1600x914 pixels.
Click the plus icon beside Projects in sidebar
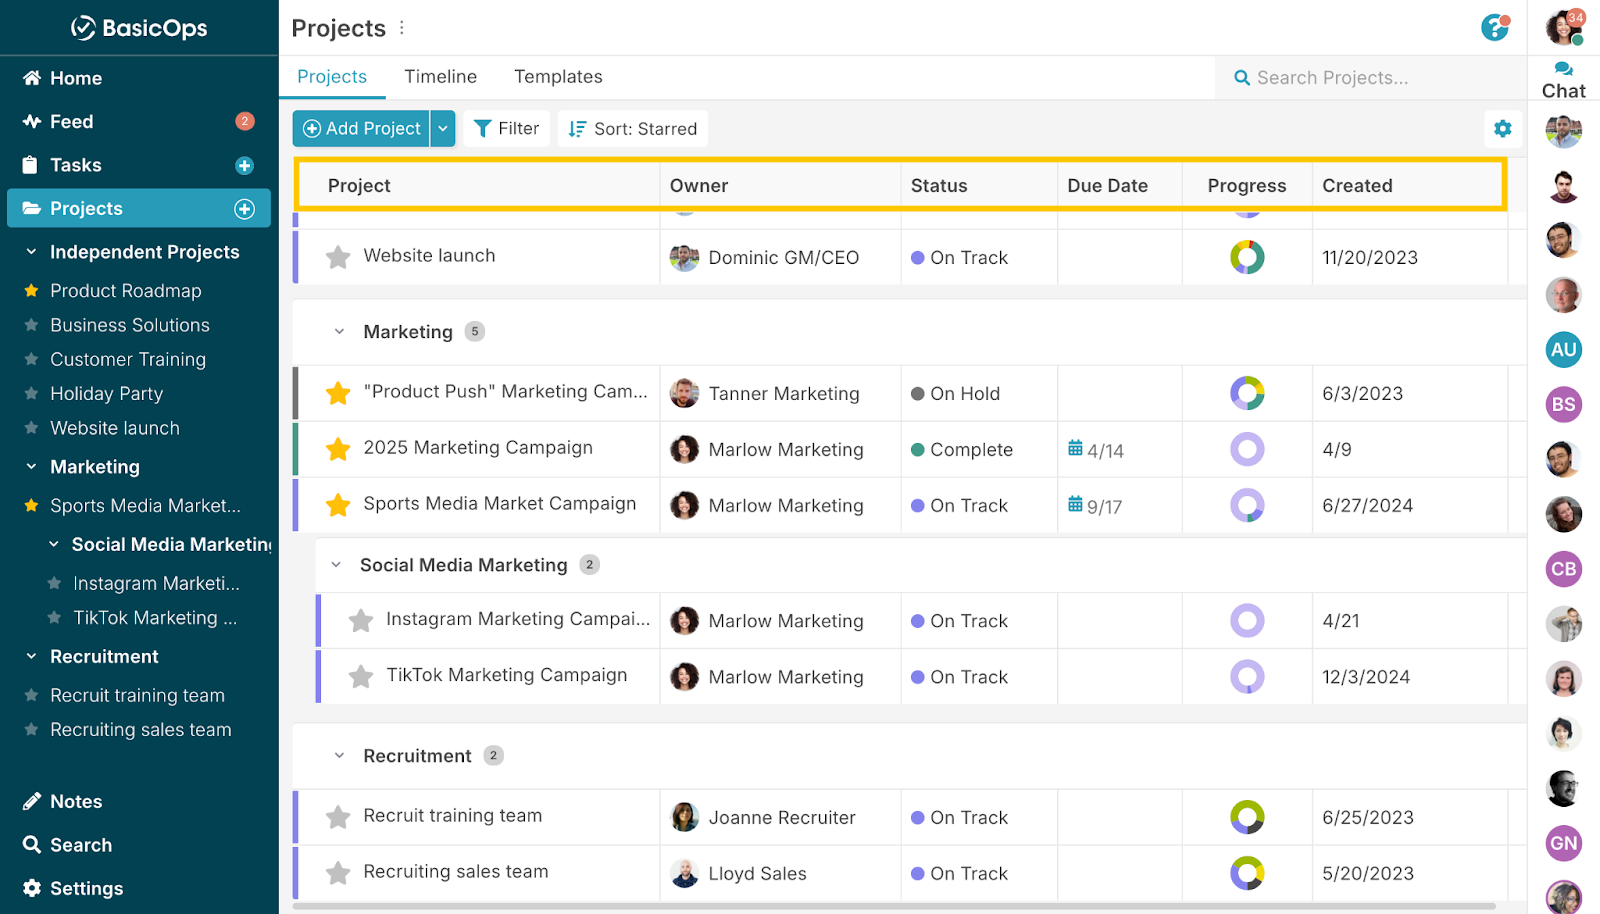point(244,209)
